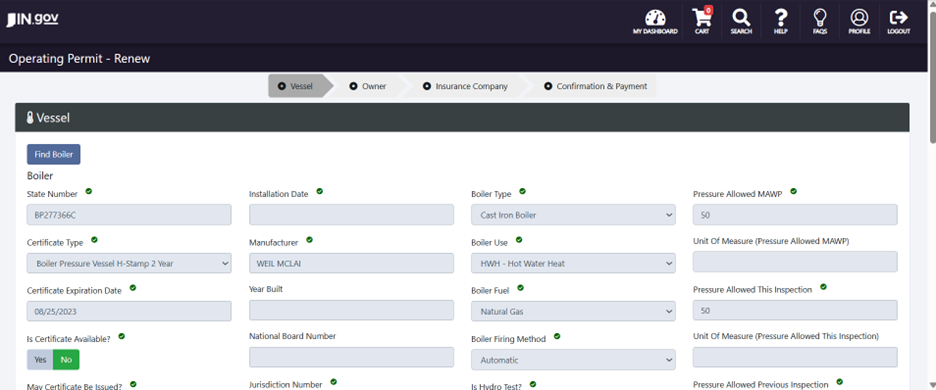Open My Dashboard from the header

[655, 22]
